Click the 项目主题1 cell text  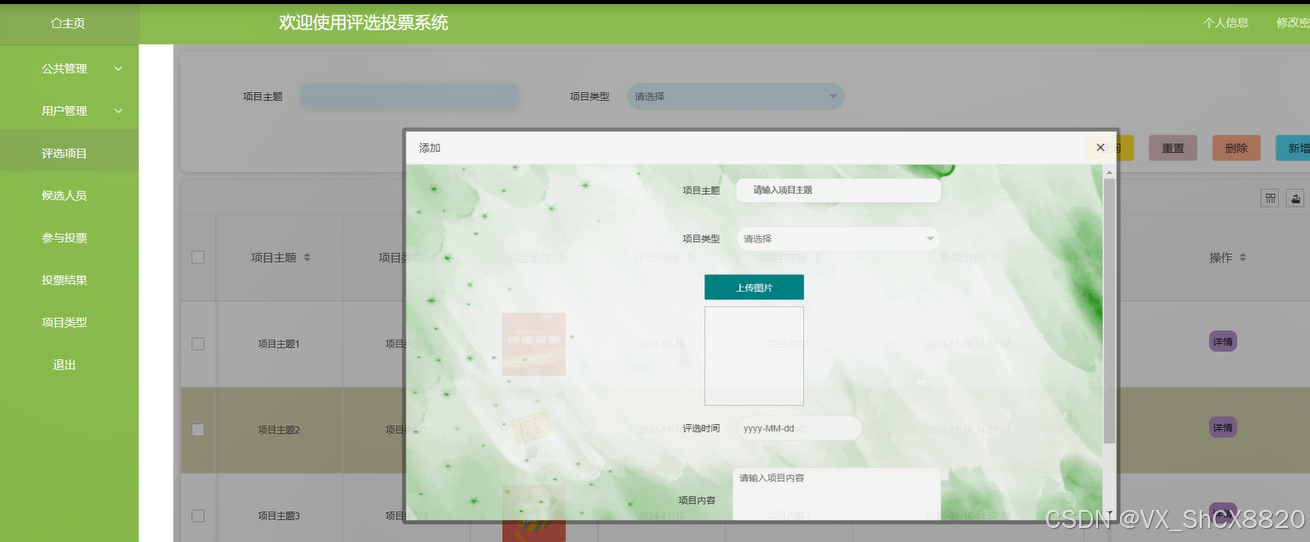pos(279,344)
